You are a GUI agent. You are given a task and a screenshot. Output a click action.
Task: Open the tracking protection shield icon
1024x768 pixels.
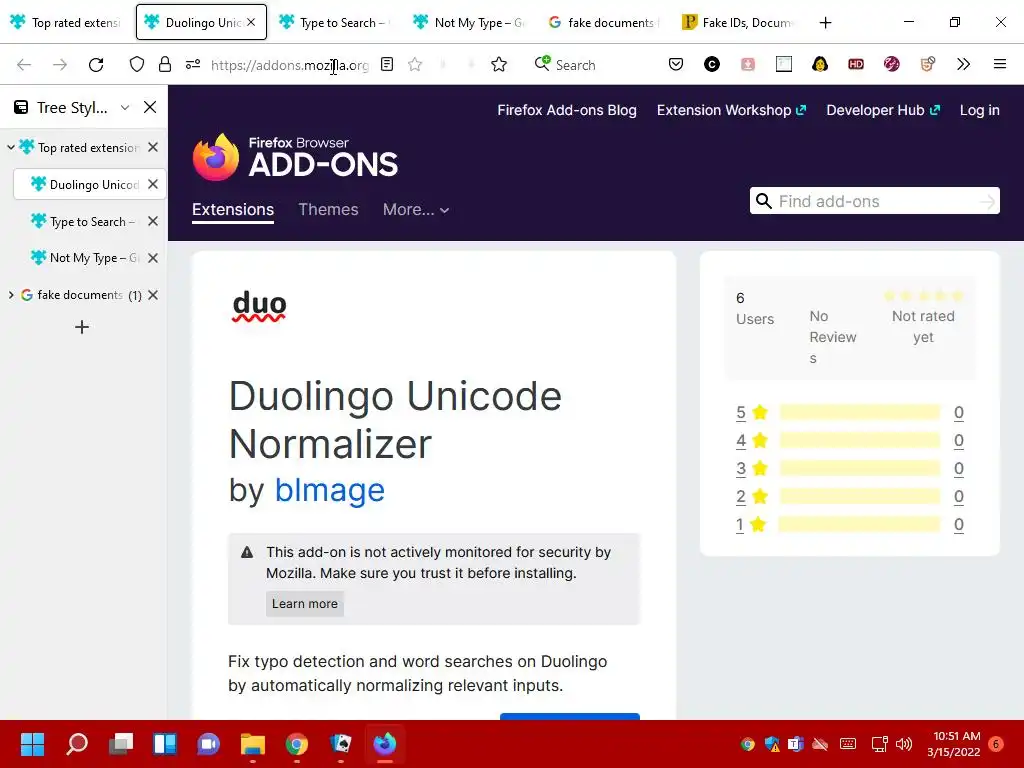pyautogui.click(x=136, y=65)
